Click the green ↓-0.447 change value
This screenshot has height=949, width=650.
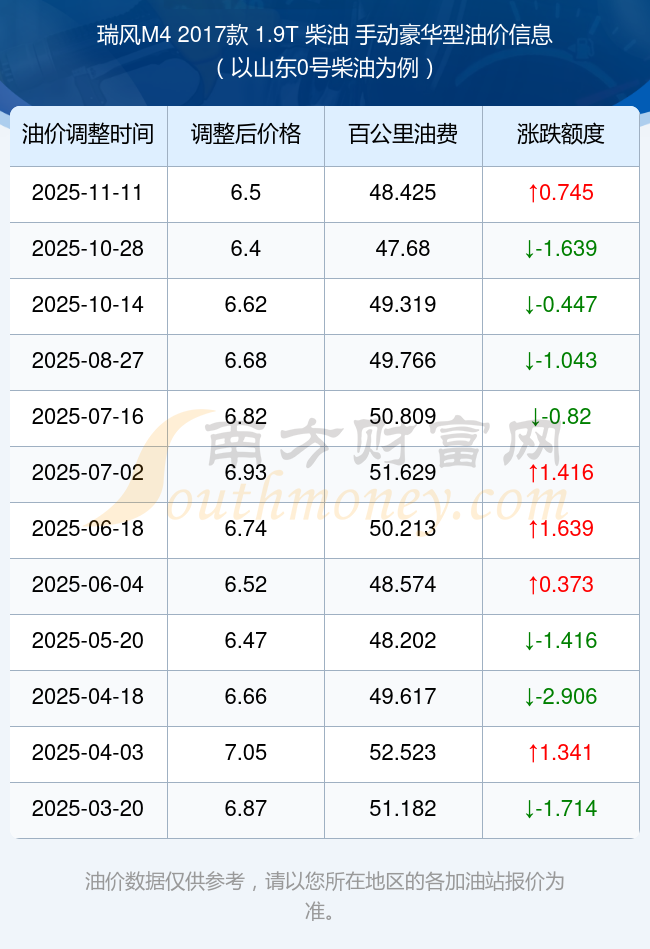tap(560, 305)
